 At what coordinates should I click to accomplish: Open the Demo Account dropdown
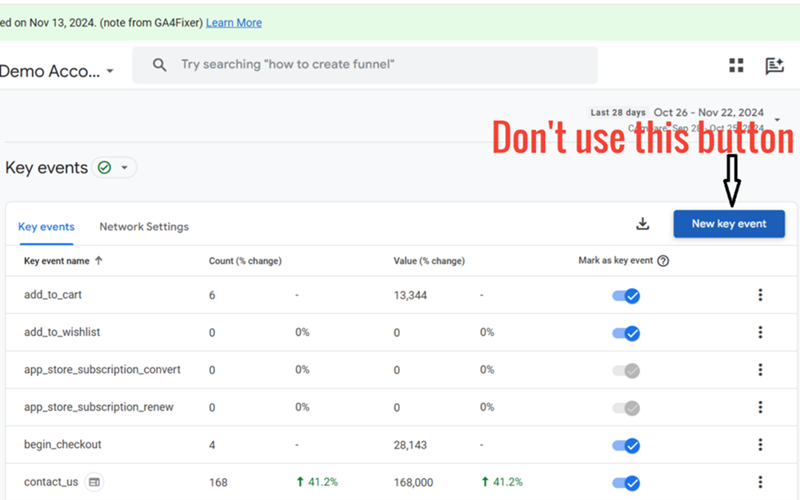pos(56,71)
